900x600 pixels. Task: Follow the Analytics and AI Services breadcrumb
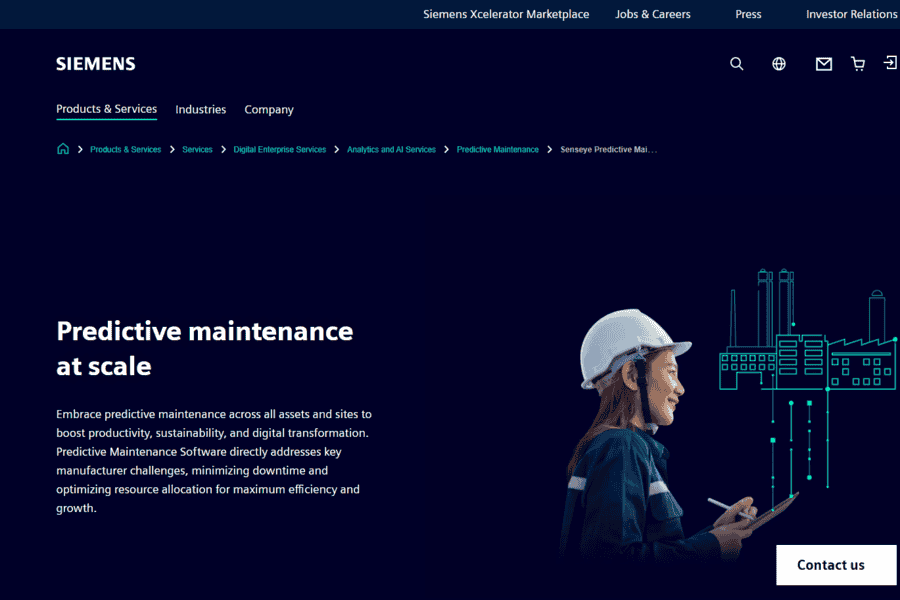tap(391, 149)
